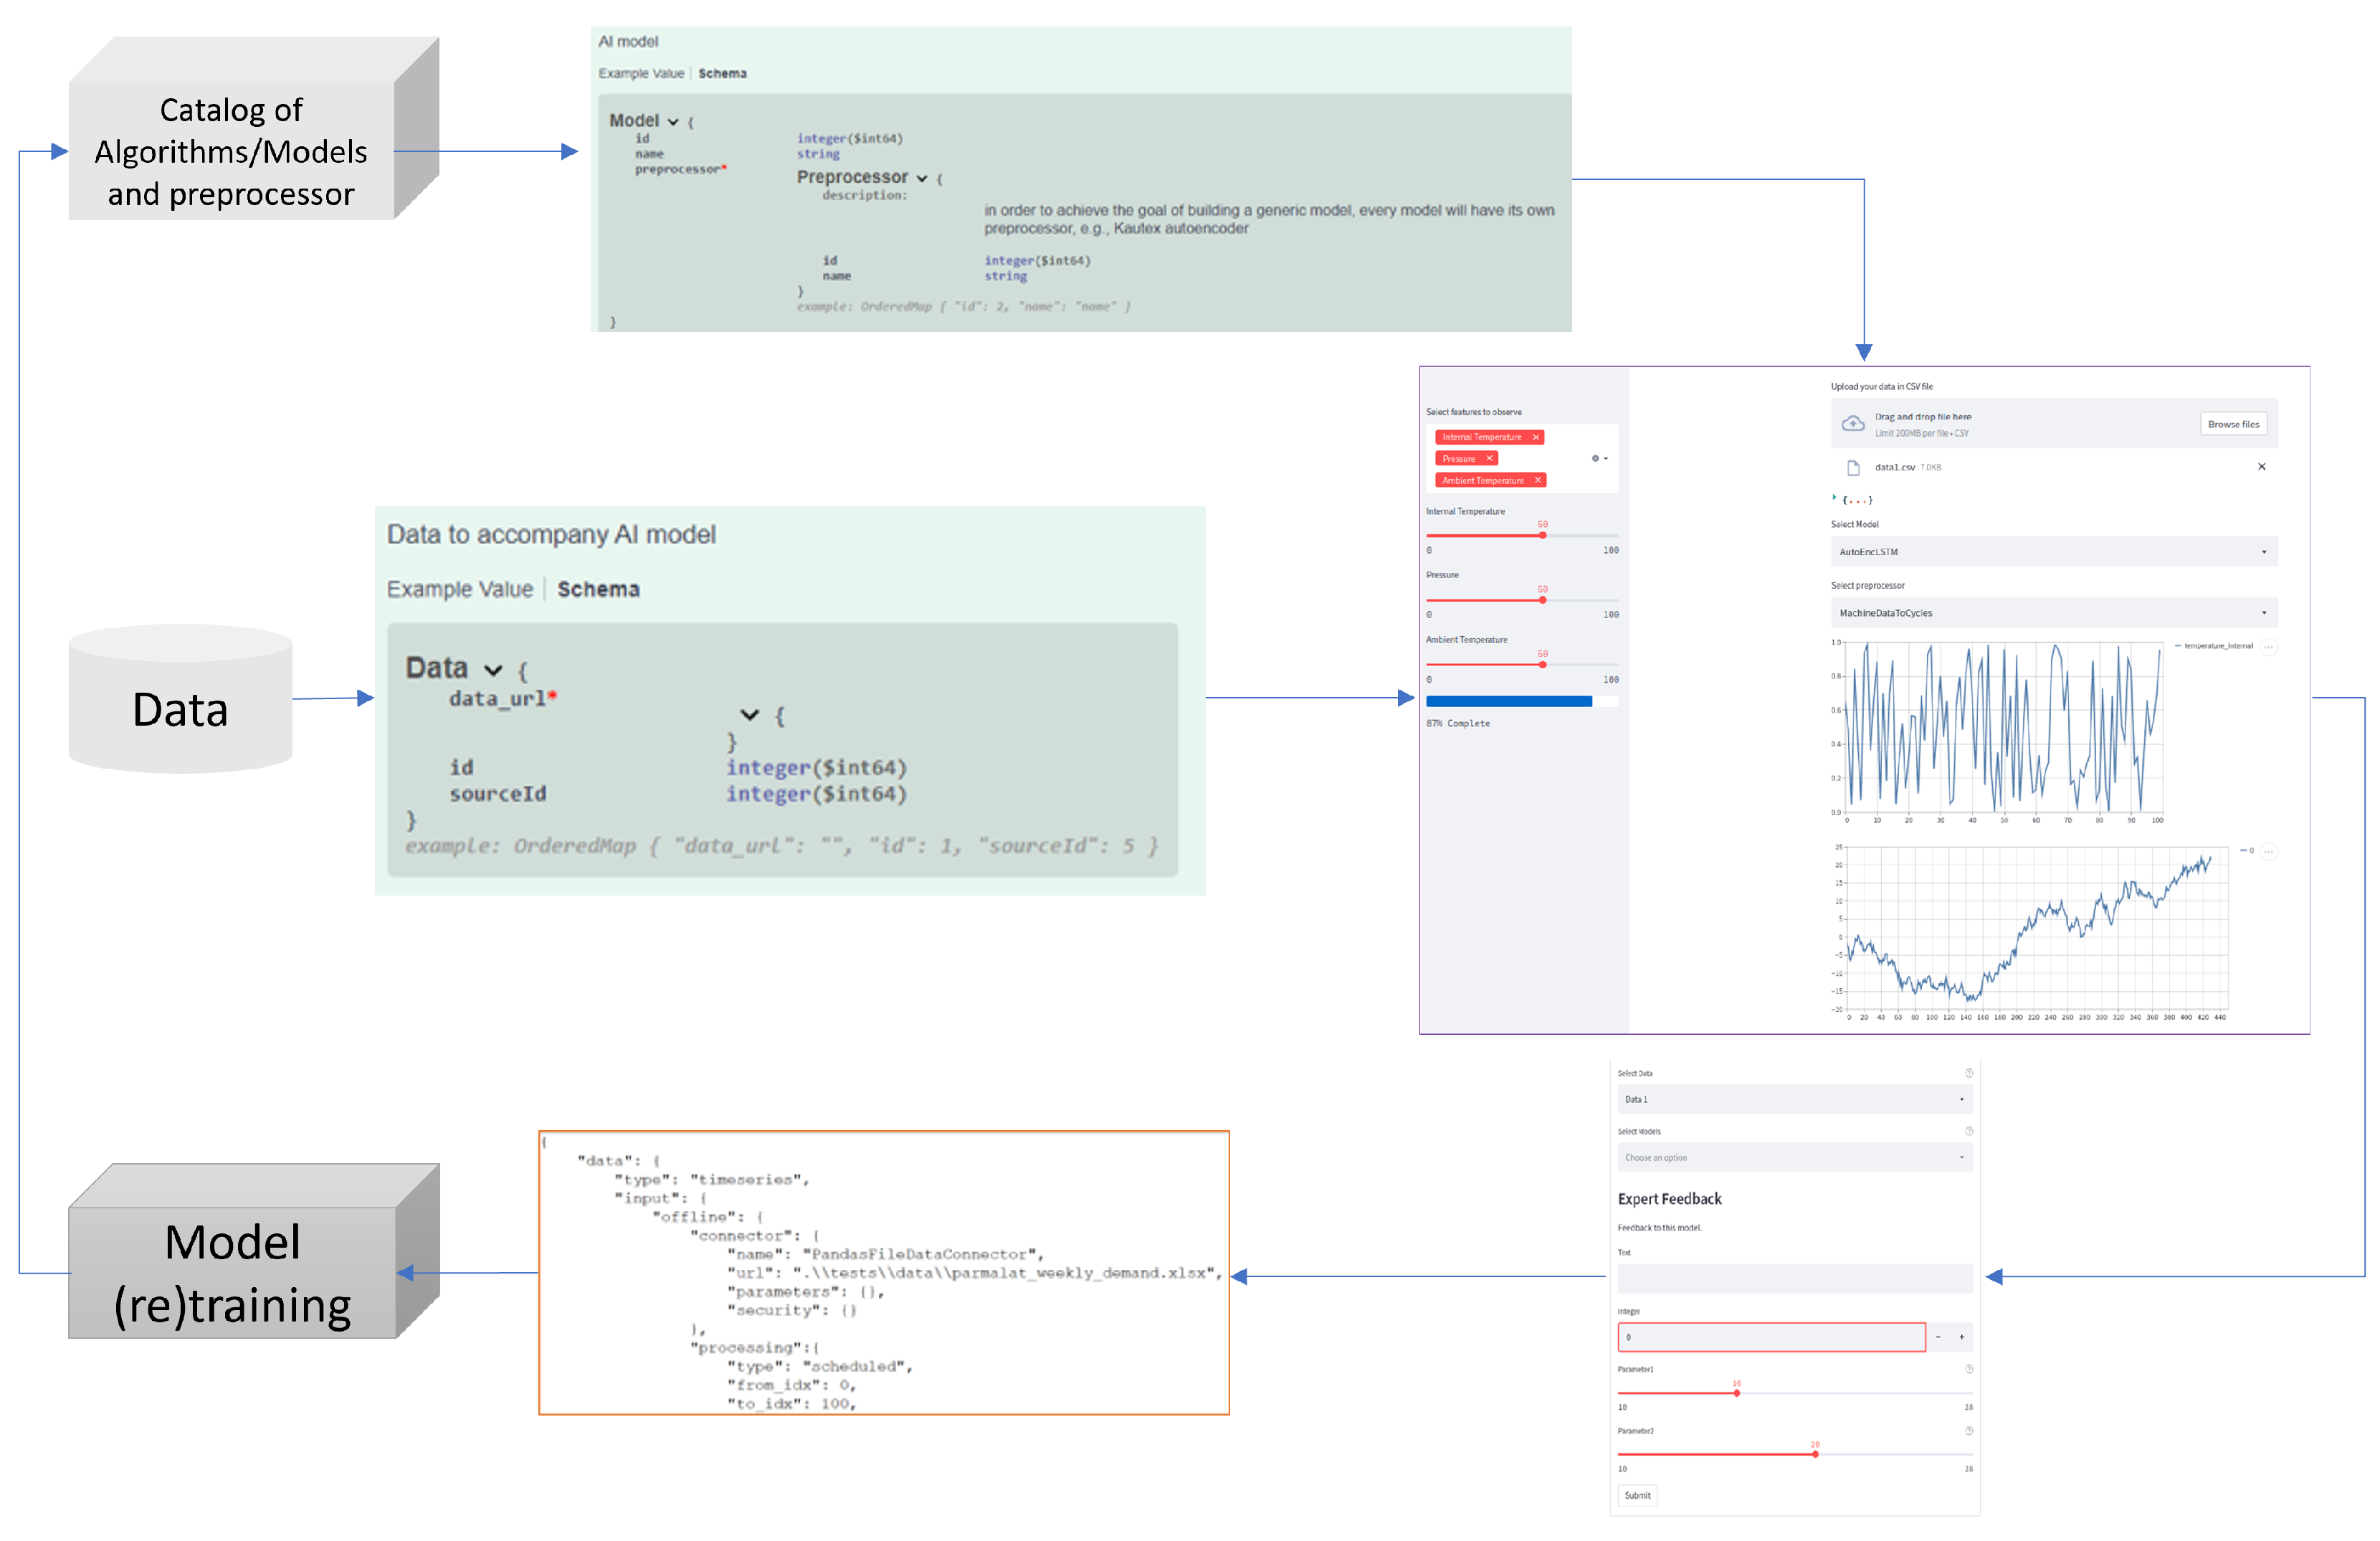This screenshot has width=2380, height=1541.
Task: Submit the expert feedback form
Action: pos(1637,1496)
